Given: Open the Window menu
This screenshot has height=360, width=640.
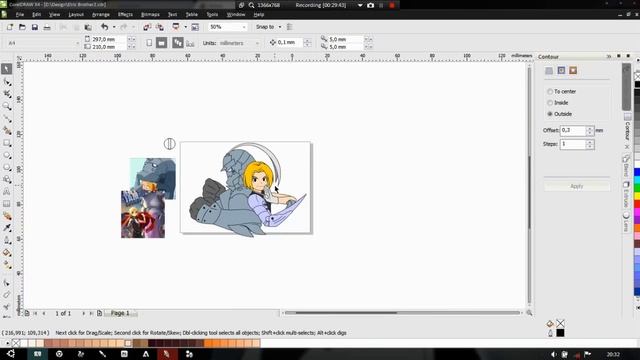Looking at the screenshot, I should pyautogui.click(x=236, y=14).
